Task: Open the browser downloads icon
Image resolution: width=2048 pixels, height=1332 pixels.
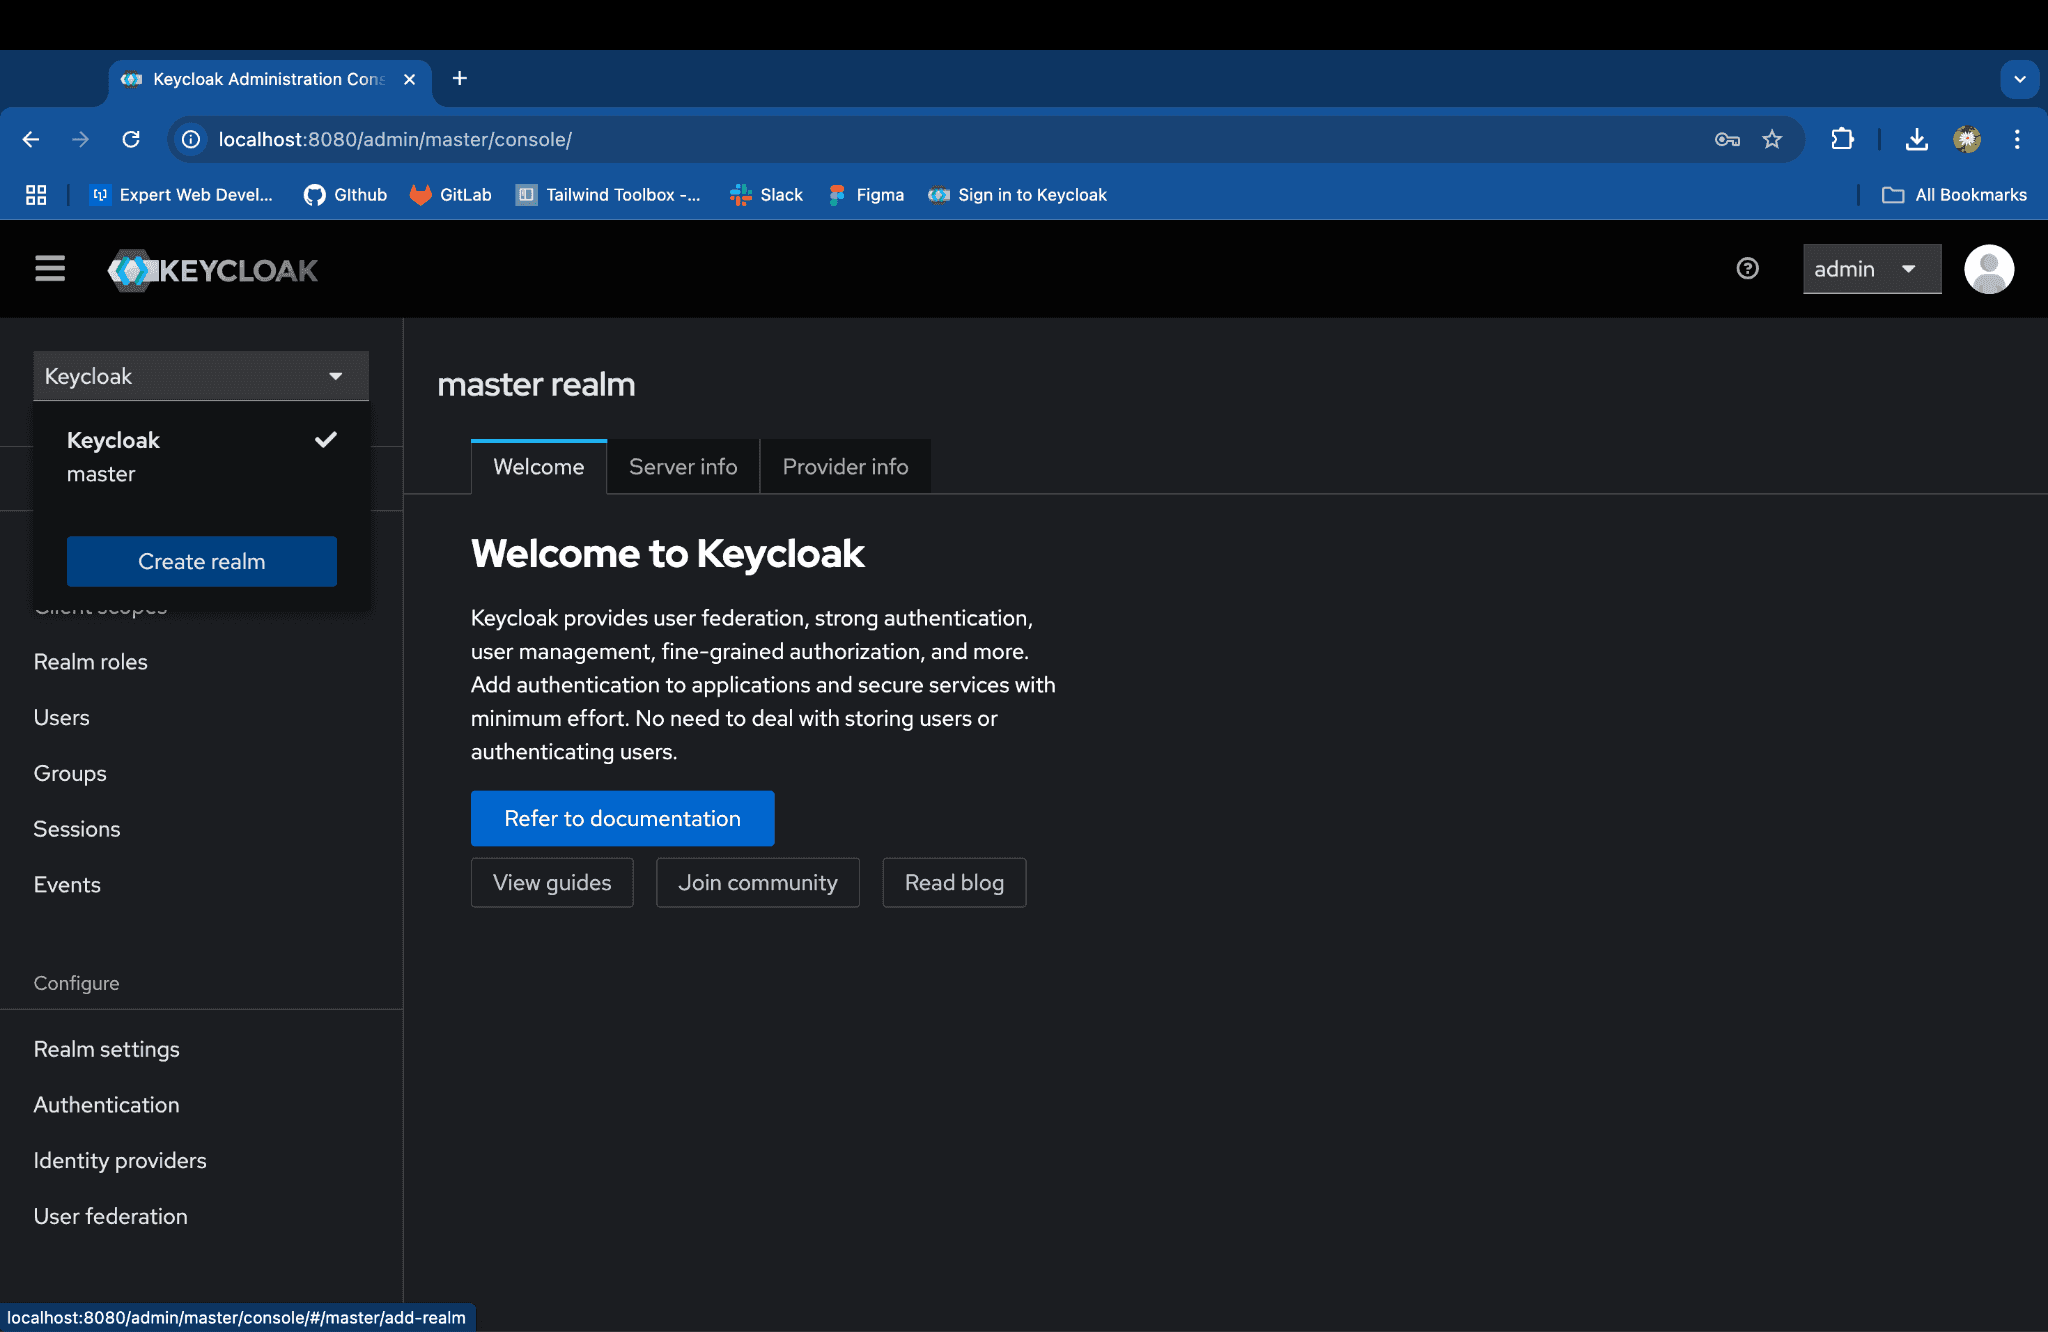Action: click(1916, 139)
